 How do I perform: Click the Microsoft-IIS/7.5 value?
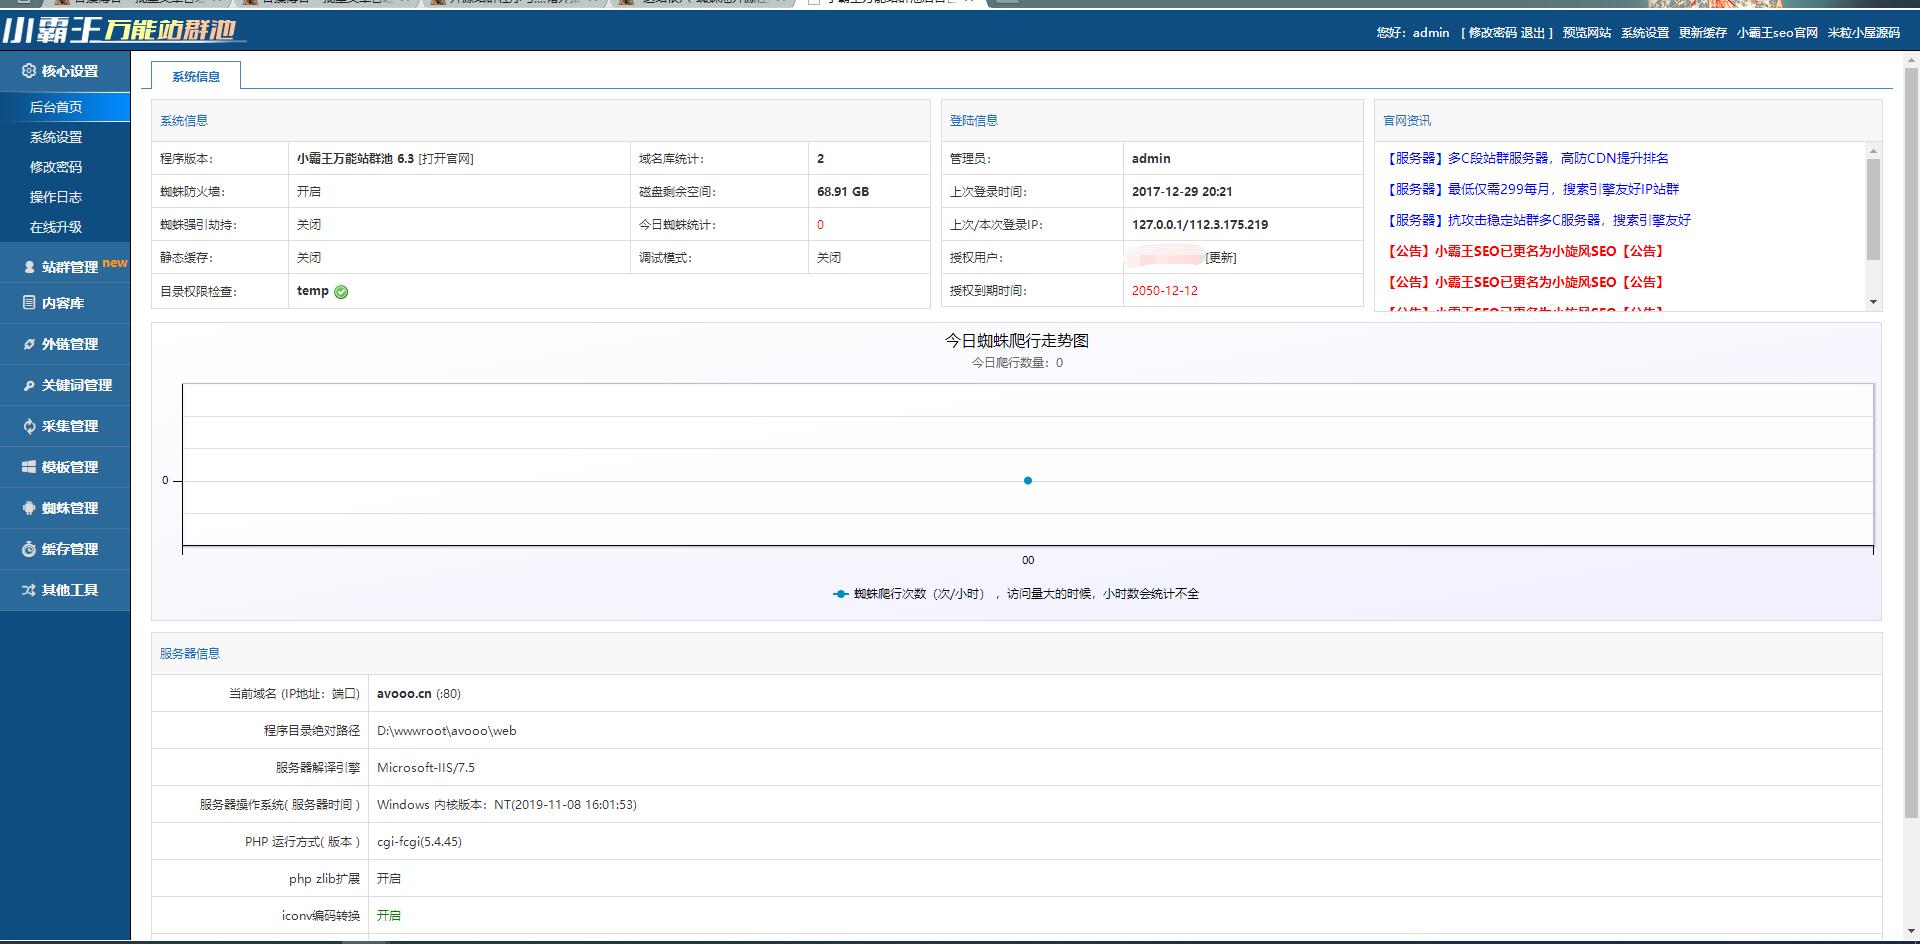pos(426,768)
